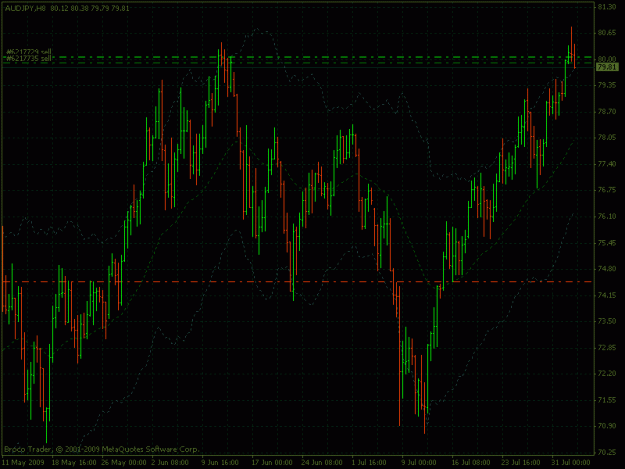Click the 11 May 2009 date label
Screen dimensions: 625x469
pyautogui.click(x=23, y=463)
